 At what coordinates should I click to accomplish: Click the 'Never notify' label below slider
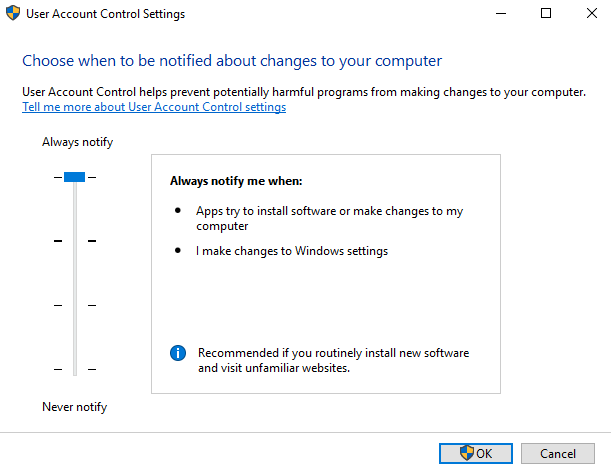coord(74,407)
